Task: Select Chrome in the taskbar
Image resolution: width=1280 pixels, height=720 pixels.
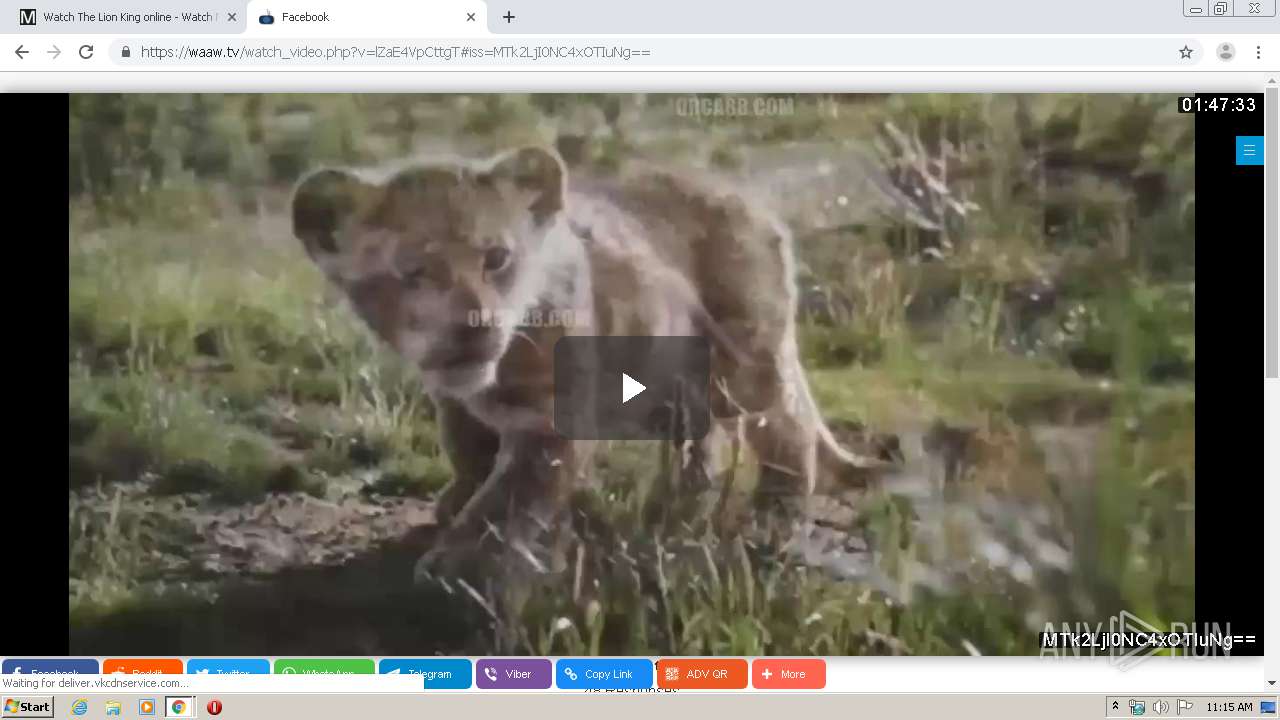Action: (179, 707)
